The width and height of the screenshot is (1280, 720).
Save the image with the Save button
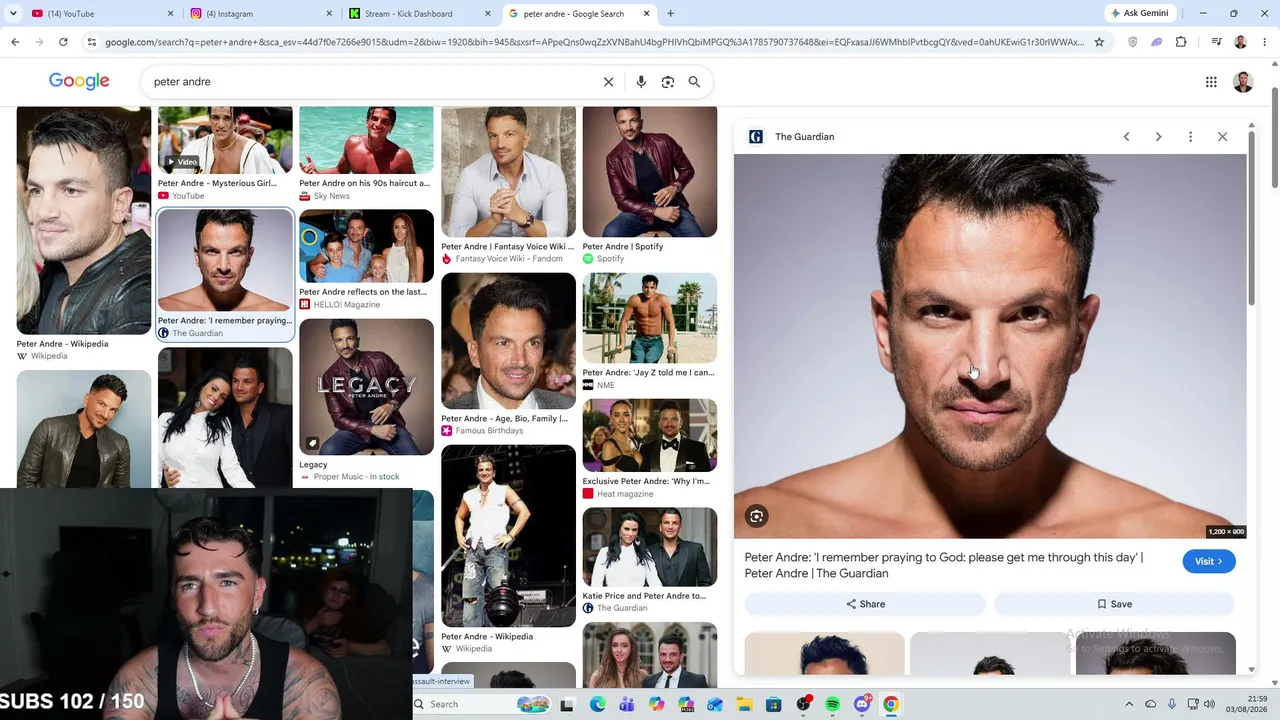[1114, 604]
